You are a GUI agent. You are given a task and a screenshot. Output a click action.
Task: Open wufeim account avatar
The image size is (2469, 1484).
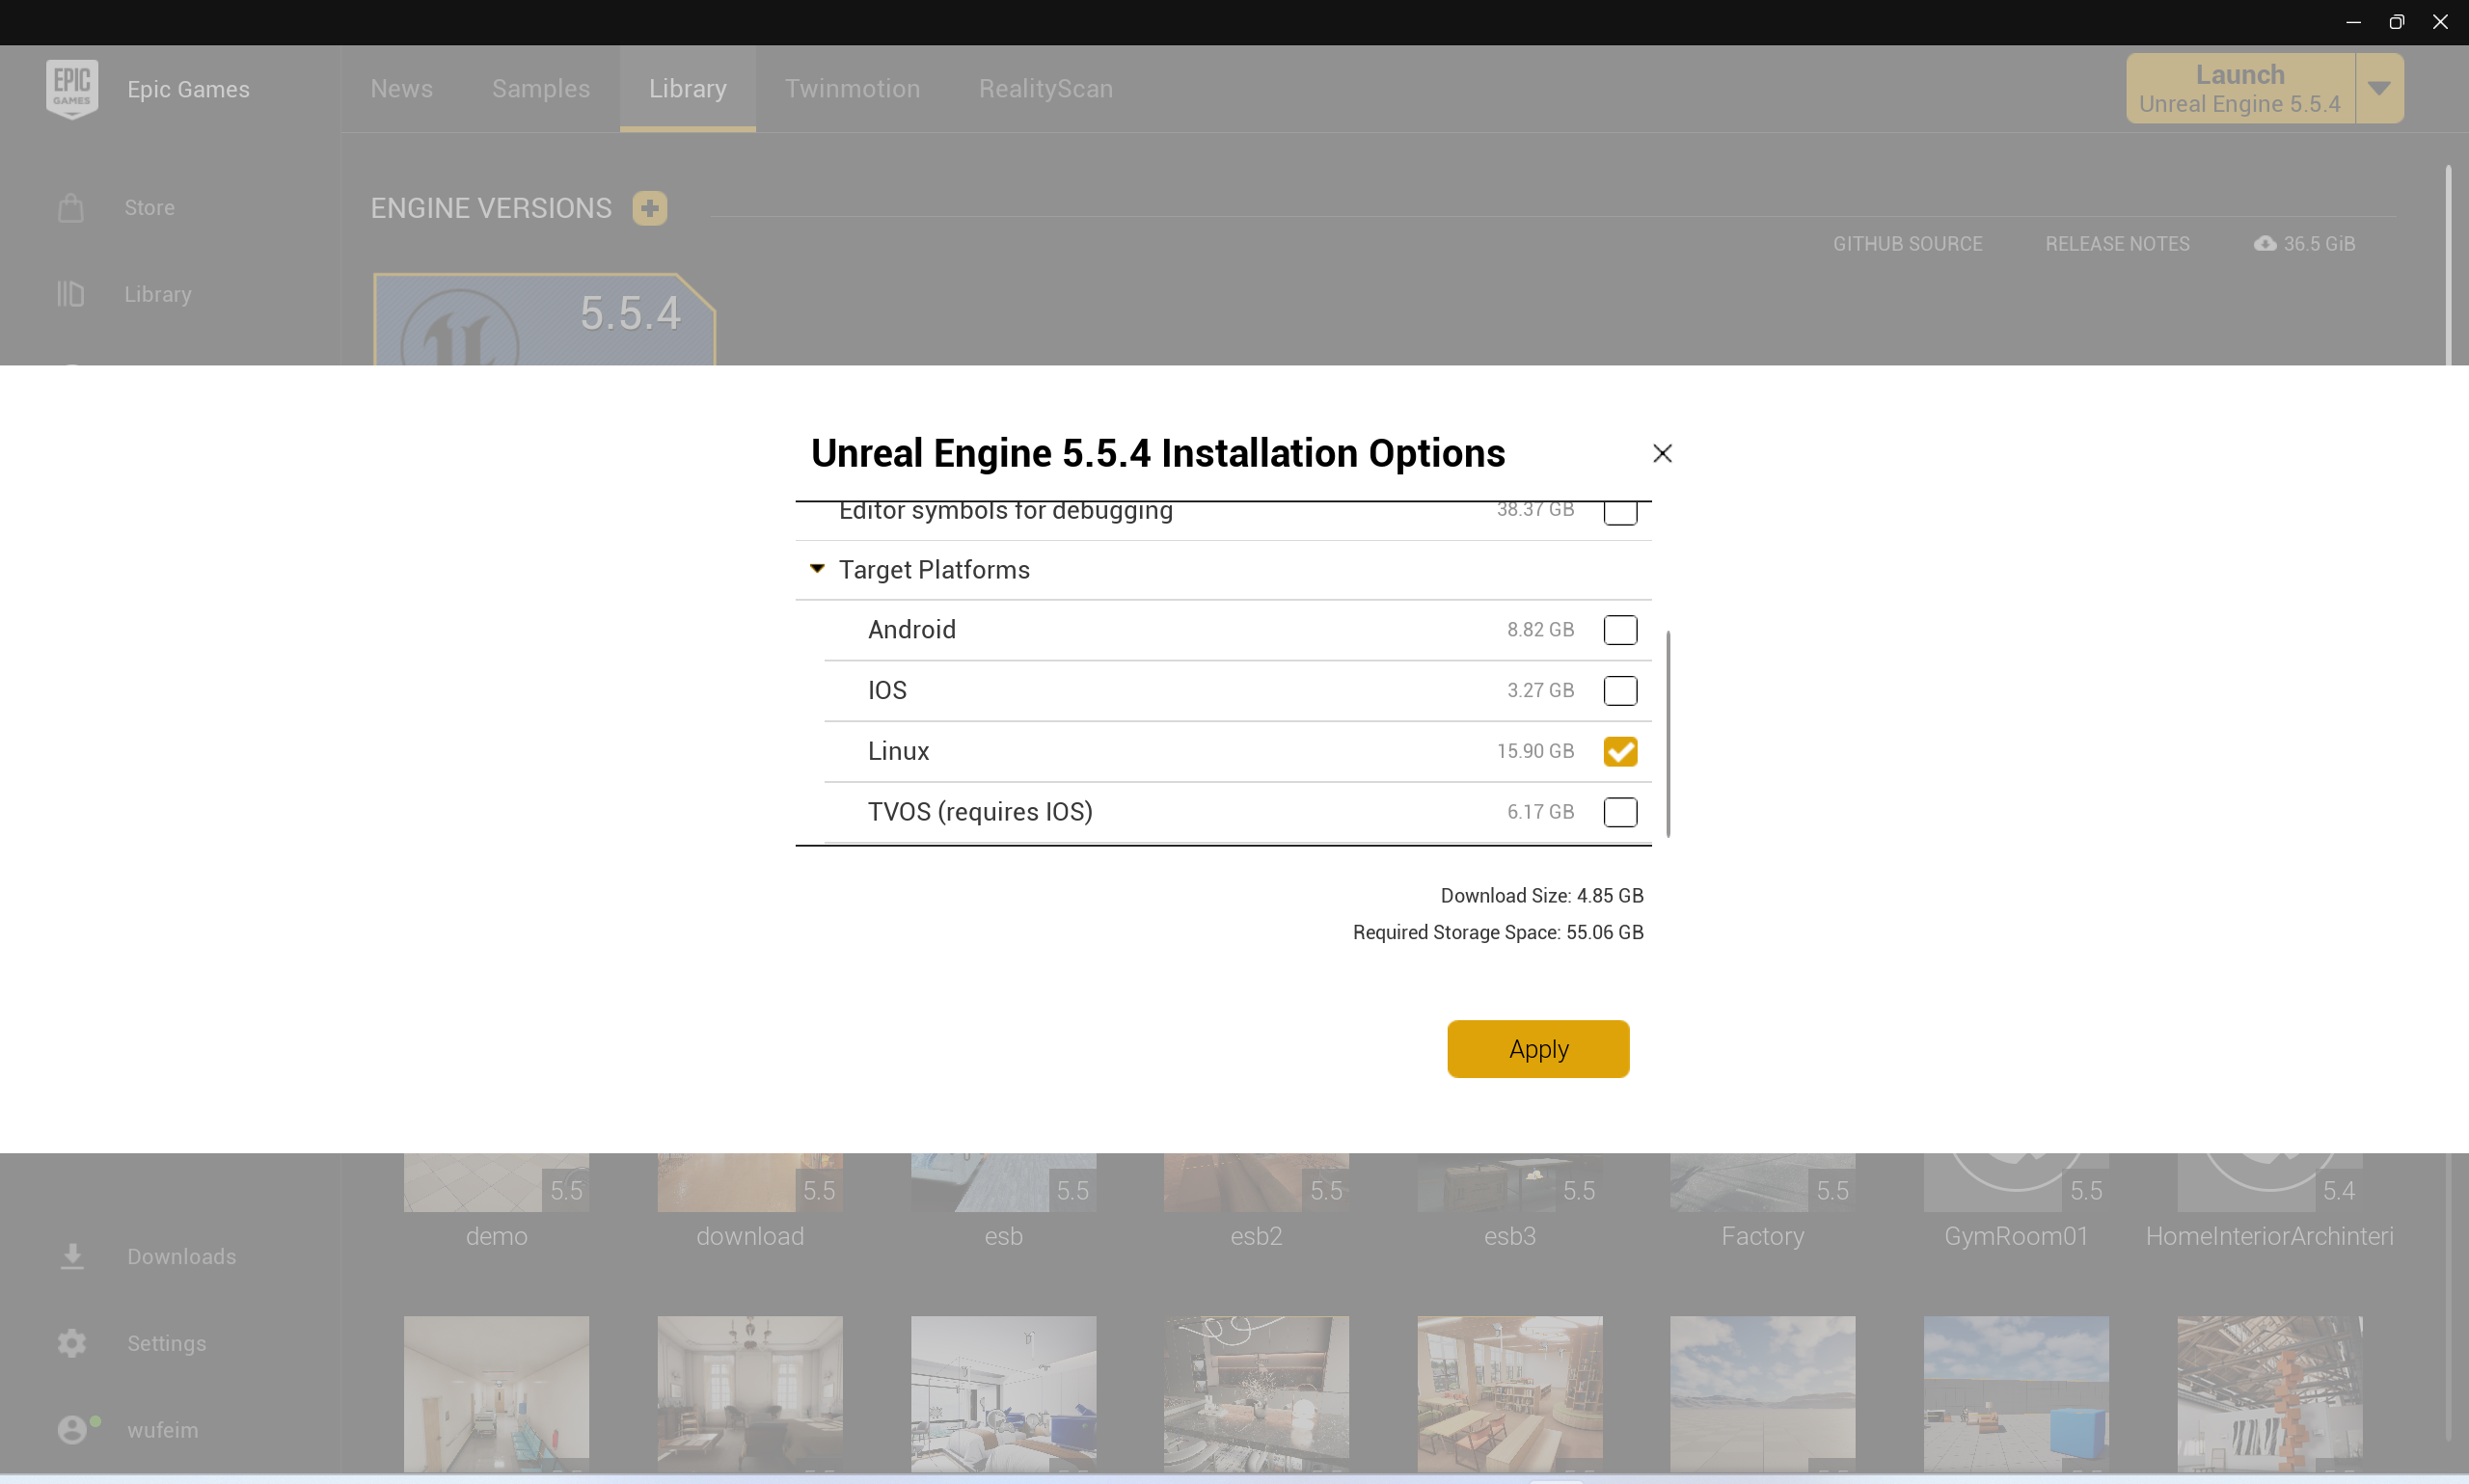click(72, 1430)
